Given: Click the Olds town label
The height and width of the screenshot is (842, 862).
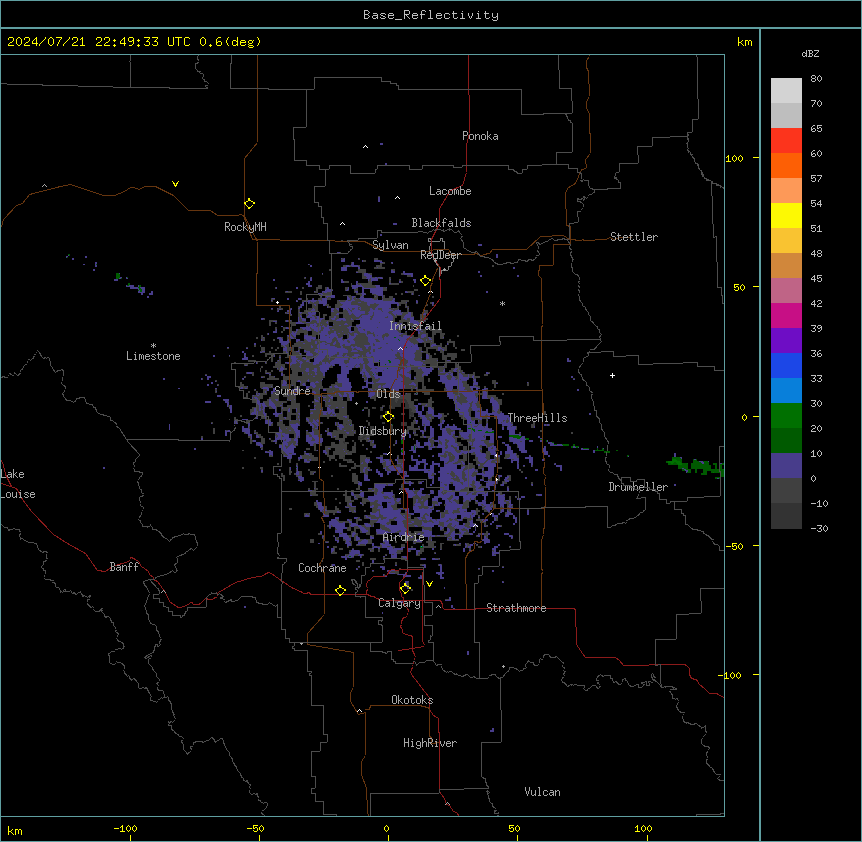Looking at the screenshot, I should point(388,394).
